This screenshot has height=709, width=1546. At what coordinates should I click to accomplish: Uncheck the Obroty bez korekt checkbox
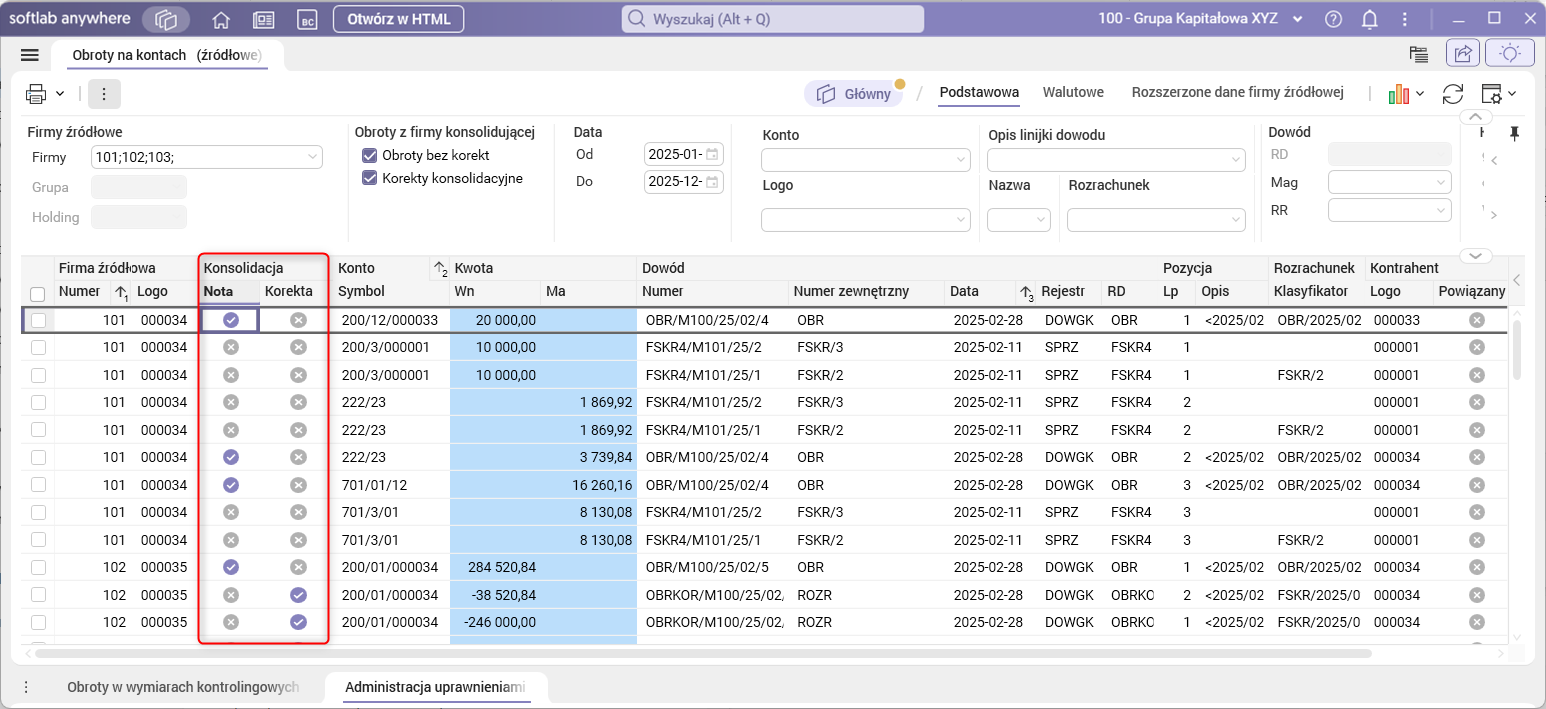[370, 156]
